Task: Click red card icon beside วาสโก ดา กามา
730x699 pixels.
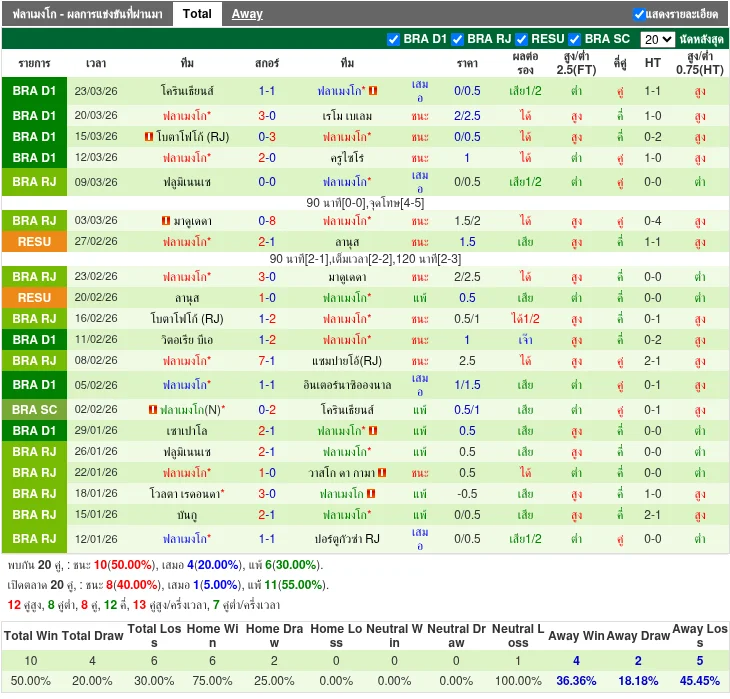Action: tap(382, 473)
